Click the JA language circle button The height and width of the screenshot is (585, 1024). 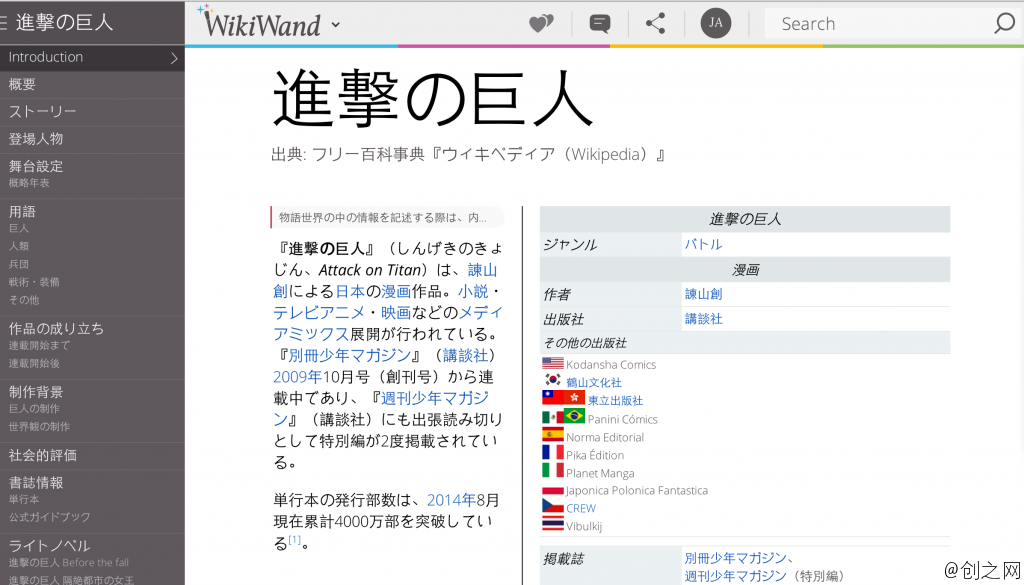pyautogui.click(x=716, y=23)
